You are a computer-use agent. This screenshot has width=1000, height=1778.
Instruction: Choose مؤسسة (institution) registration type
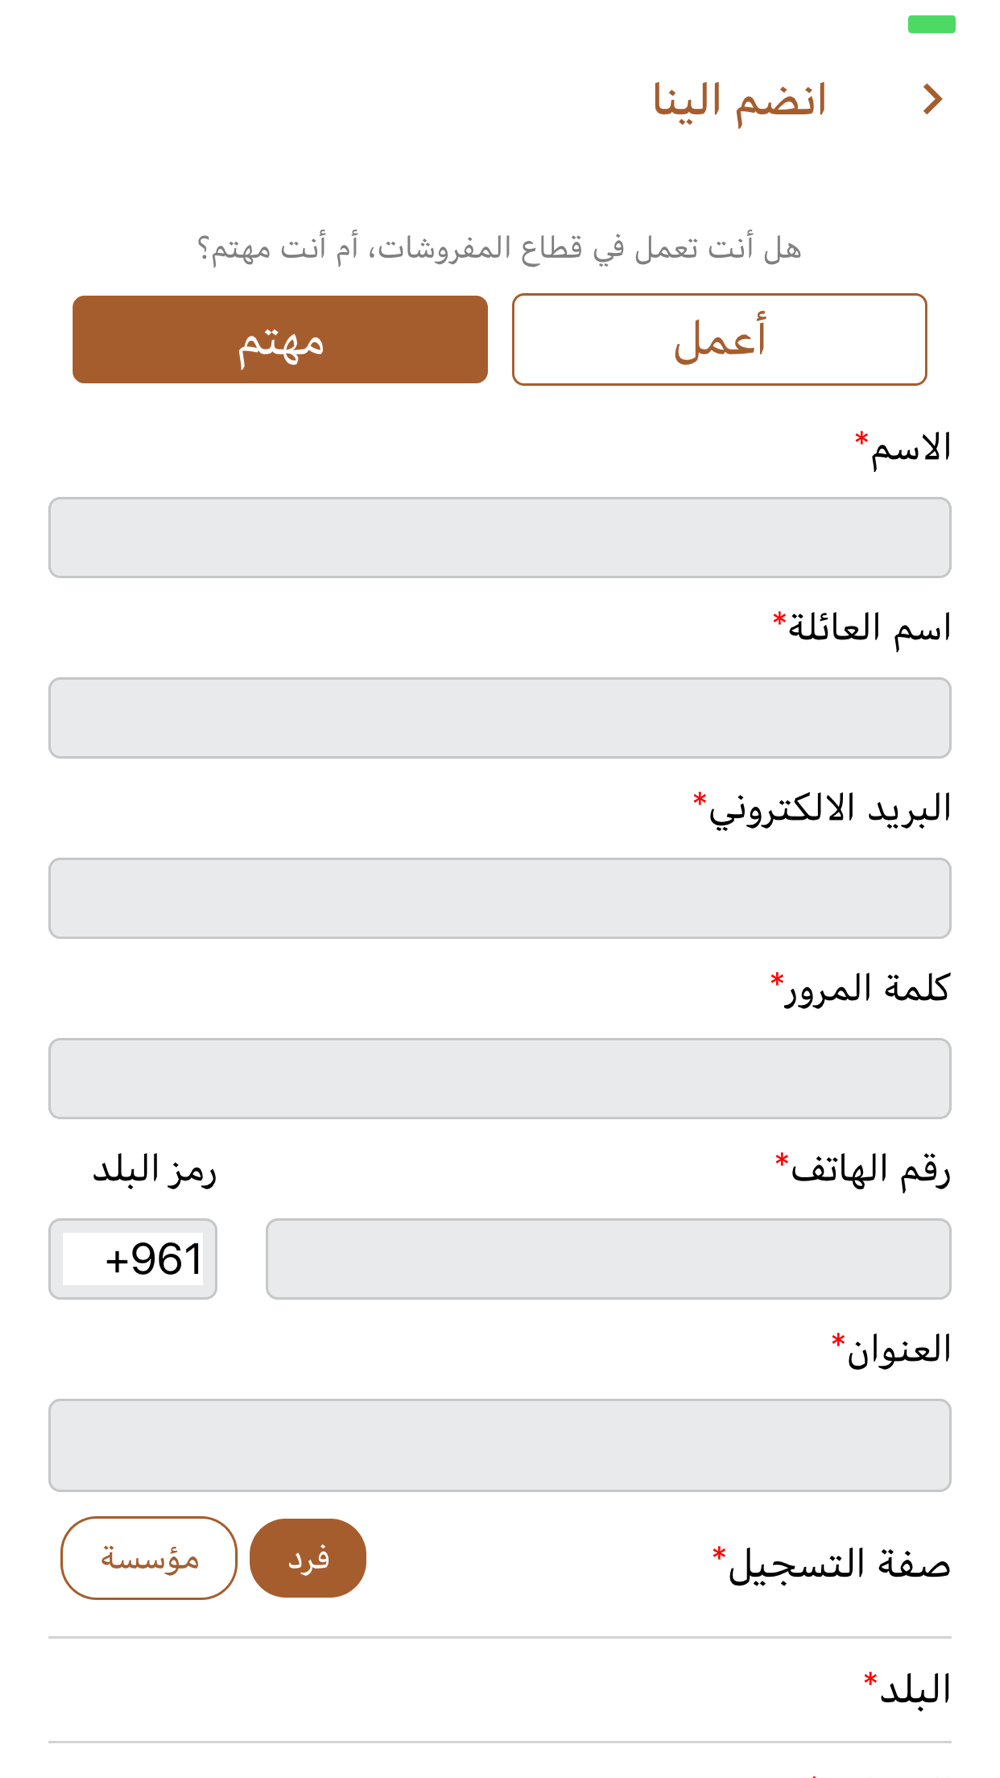click(149, 1558)
